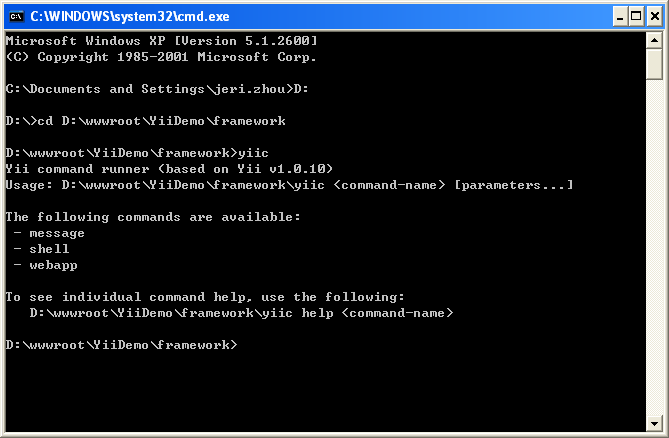Screen dimensions: 669x438
Task: Click 'Yii command runner (based on Yii v1.0.10)'
Action: point(169,169)
